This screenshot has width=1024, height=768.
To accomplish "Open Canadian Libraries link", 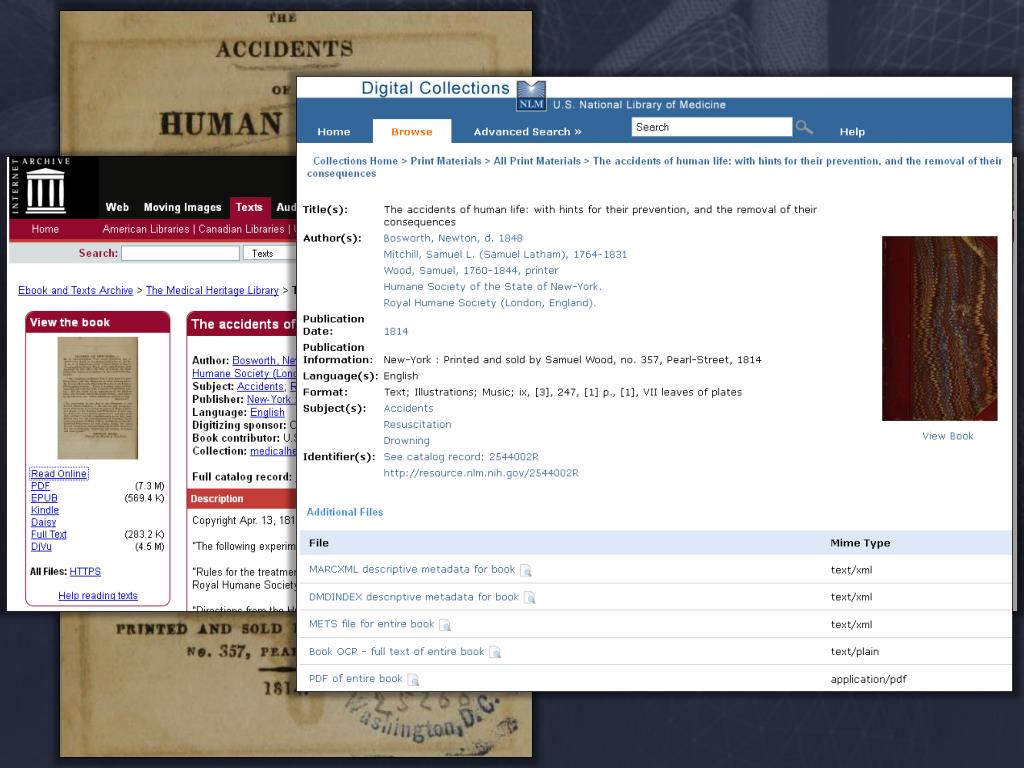I will click(x=241, y=229).
